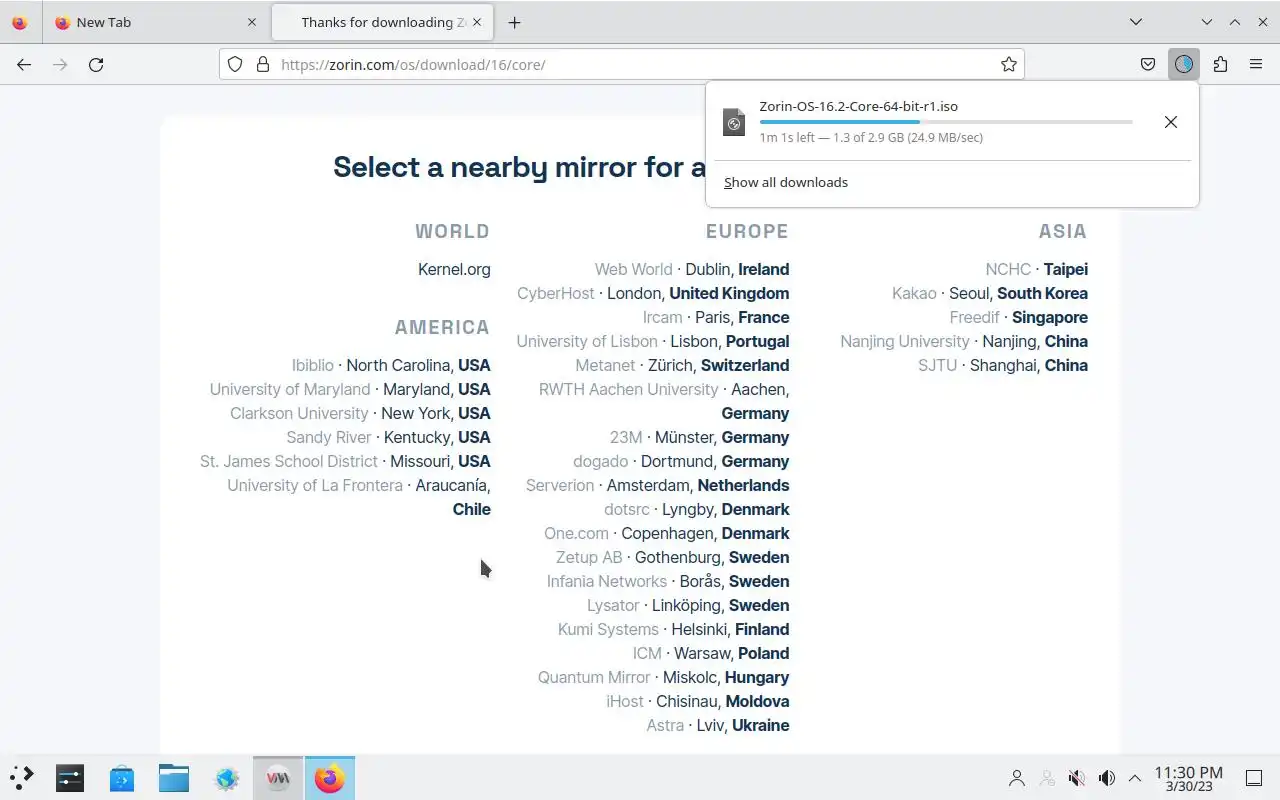Focus the URL address bar
1280x800 pixels.
click(x=621, y=64)
